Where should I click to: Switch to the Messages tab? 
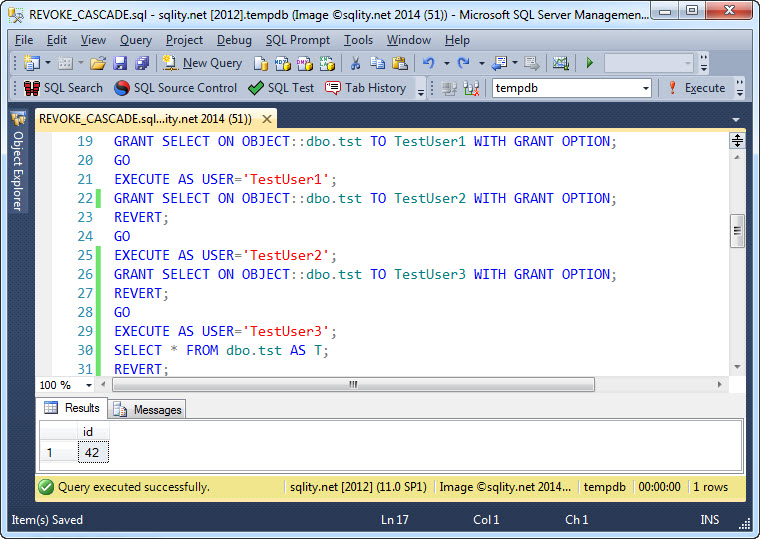tap(148, 410)
